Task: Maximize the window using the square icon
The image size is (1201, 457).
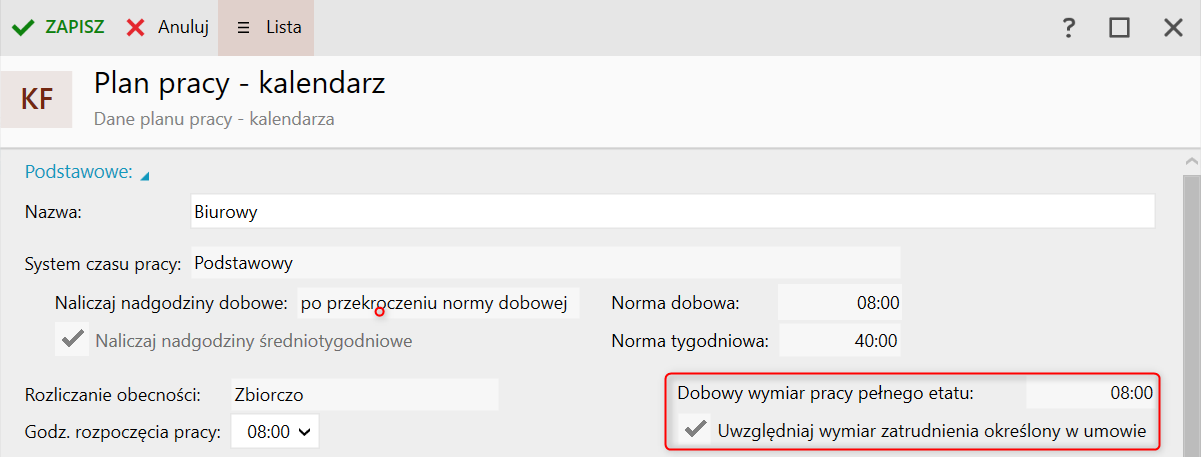Action: [x=1119, y=28]
